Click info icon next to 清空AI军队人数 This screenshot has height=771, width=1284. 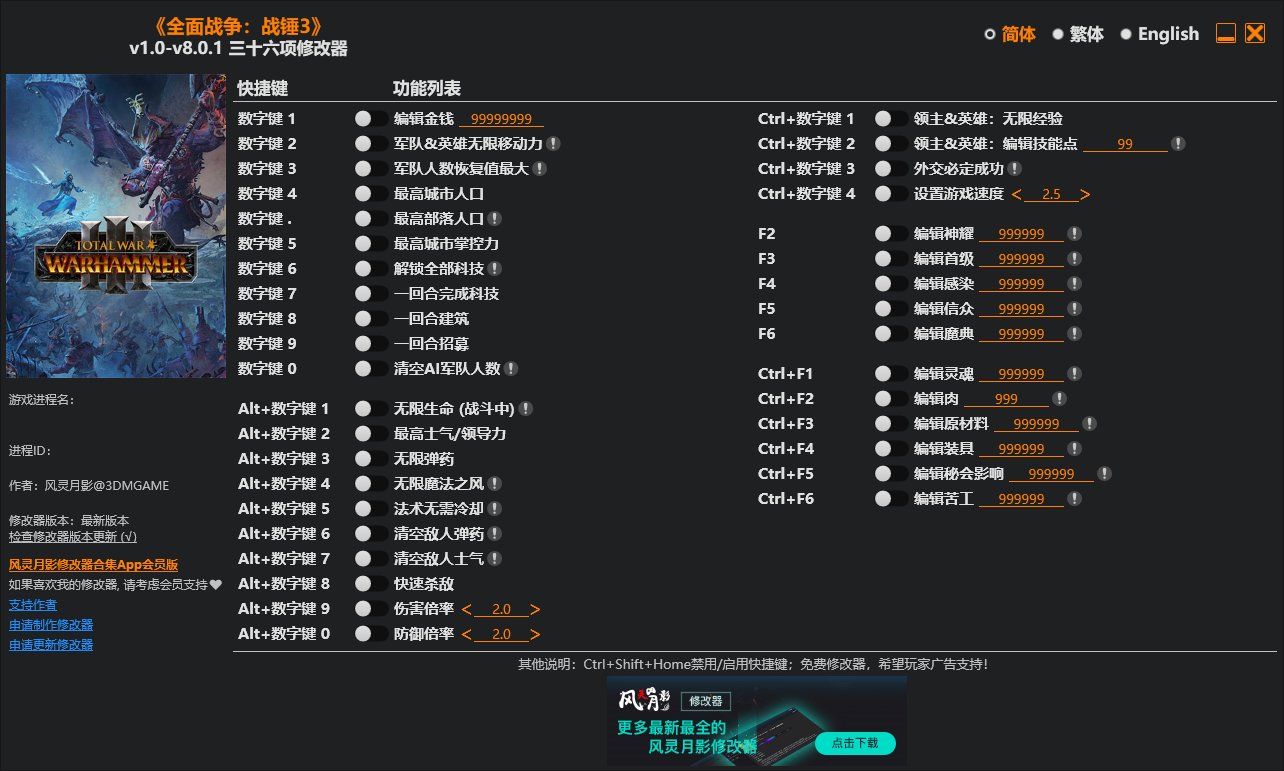(x=510, y=369)
